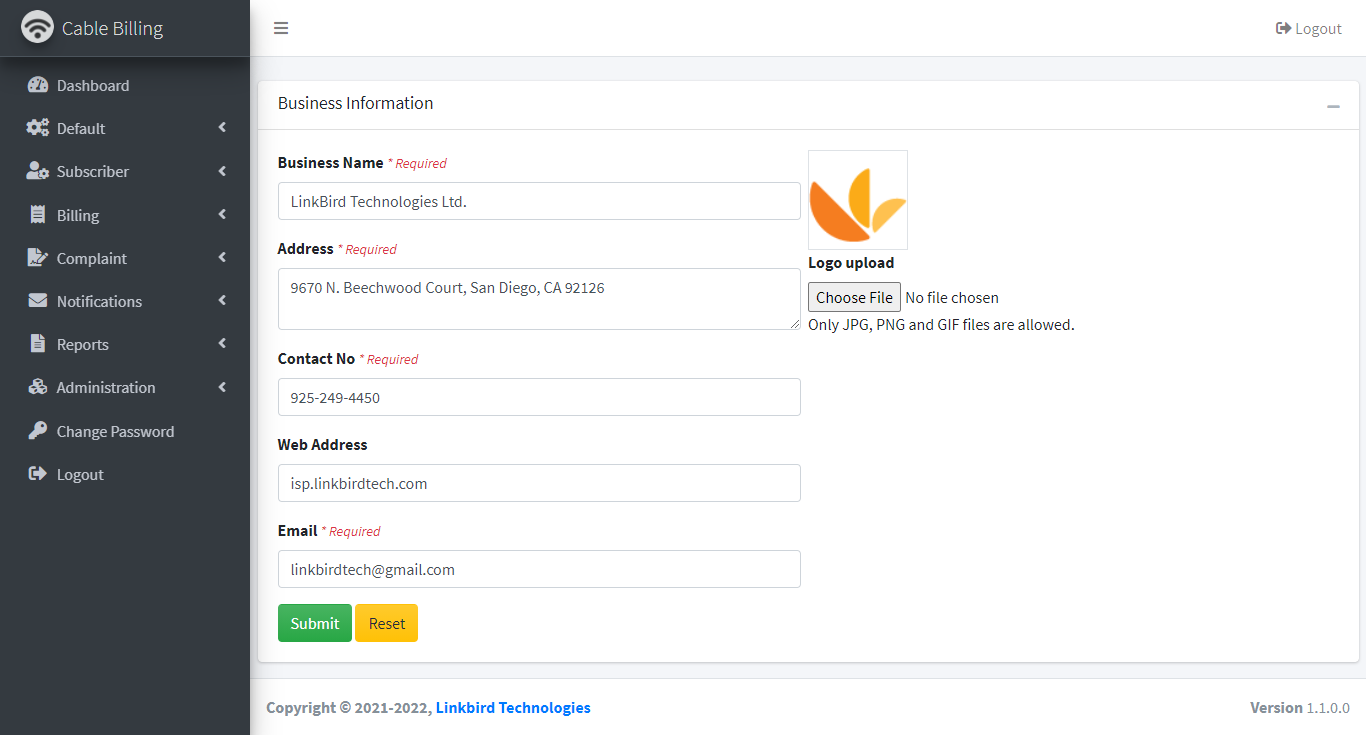Expand the Reports submenu arrow
Viewport: 1366px width, 735px height.
tap(222, 344)
